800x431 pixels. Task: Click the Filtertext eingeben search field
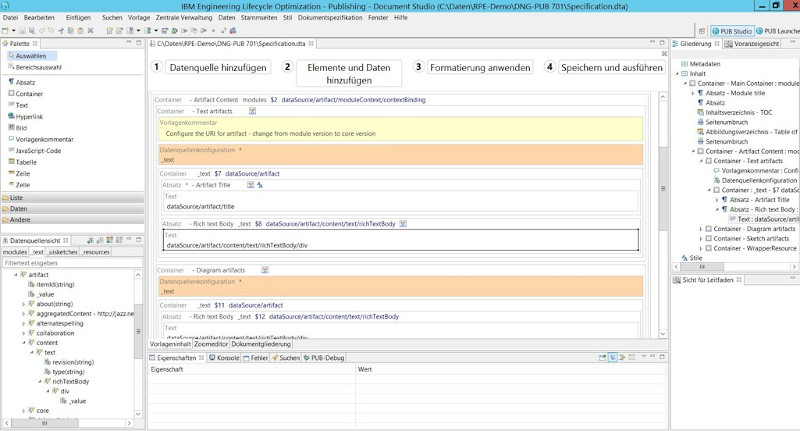(70, 262)
